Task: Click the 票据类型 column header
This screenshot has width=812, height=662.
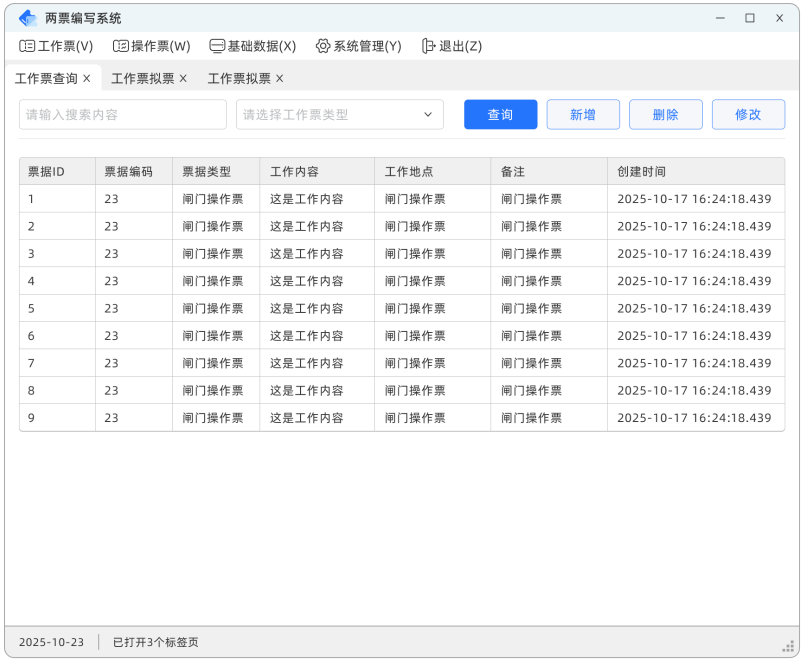Action: (216, 171)
